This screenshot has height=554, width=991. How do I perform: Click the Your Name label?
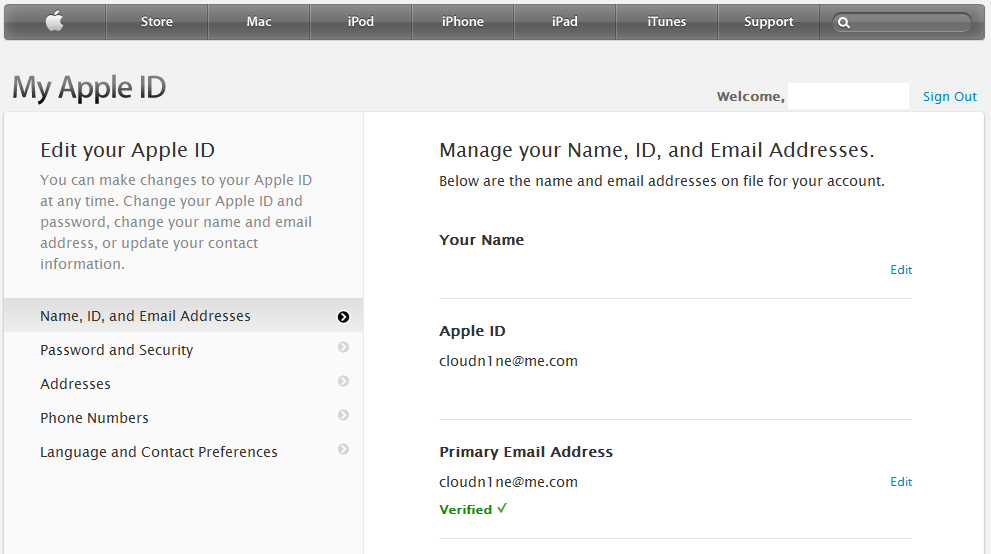(x=482, y=240)
